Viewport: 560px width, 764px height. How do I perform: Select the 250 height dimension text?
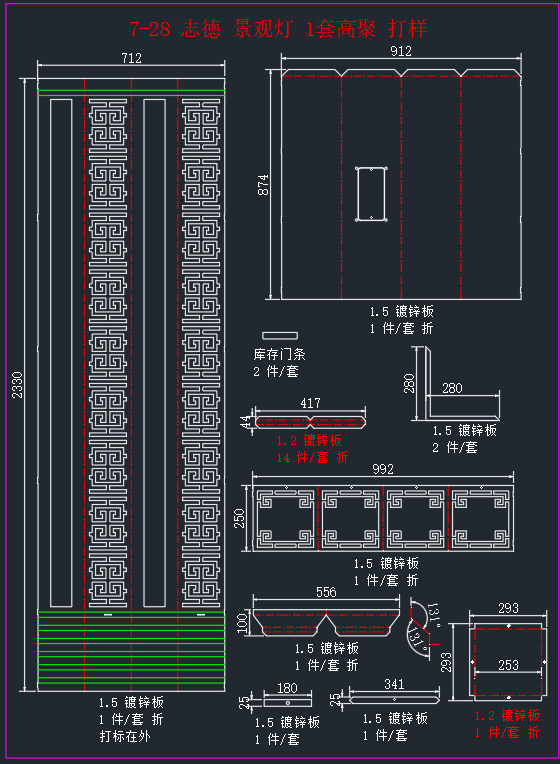pos(239,518)
